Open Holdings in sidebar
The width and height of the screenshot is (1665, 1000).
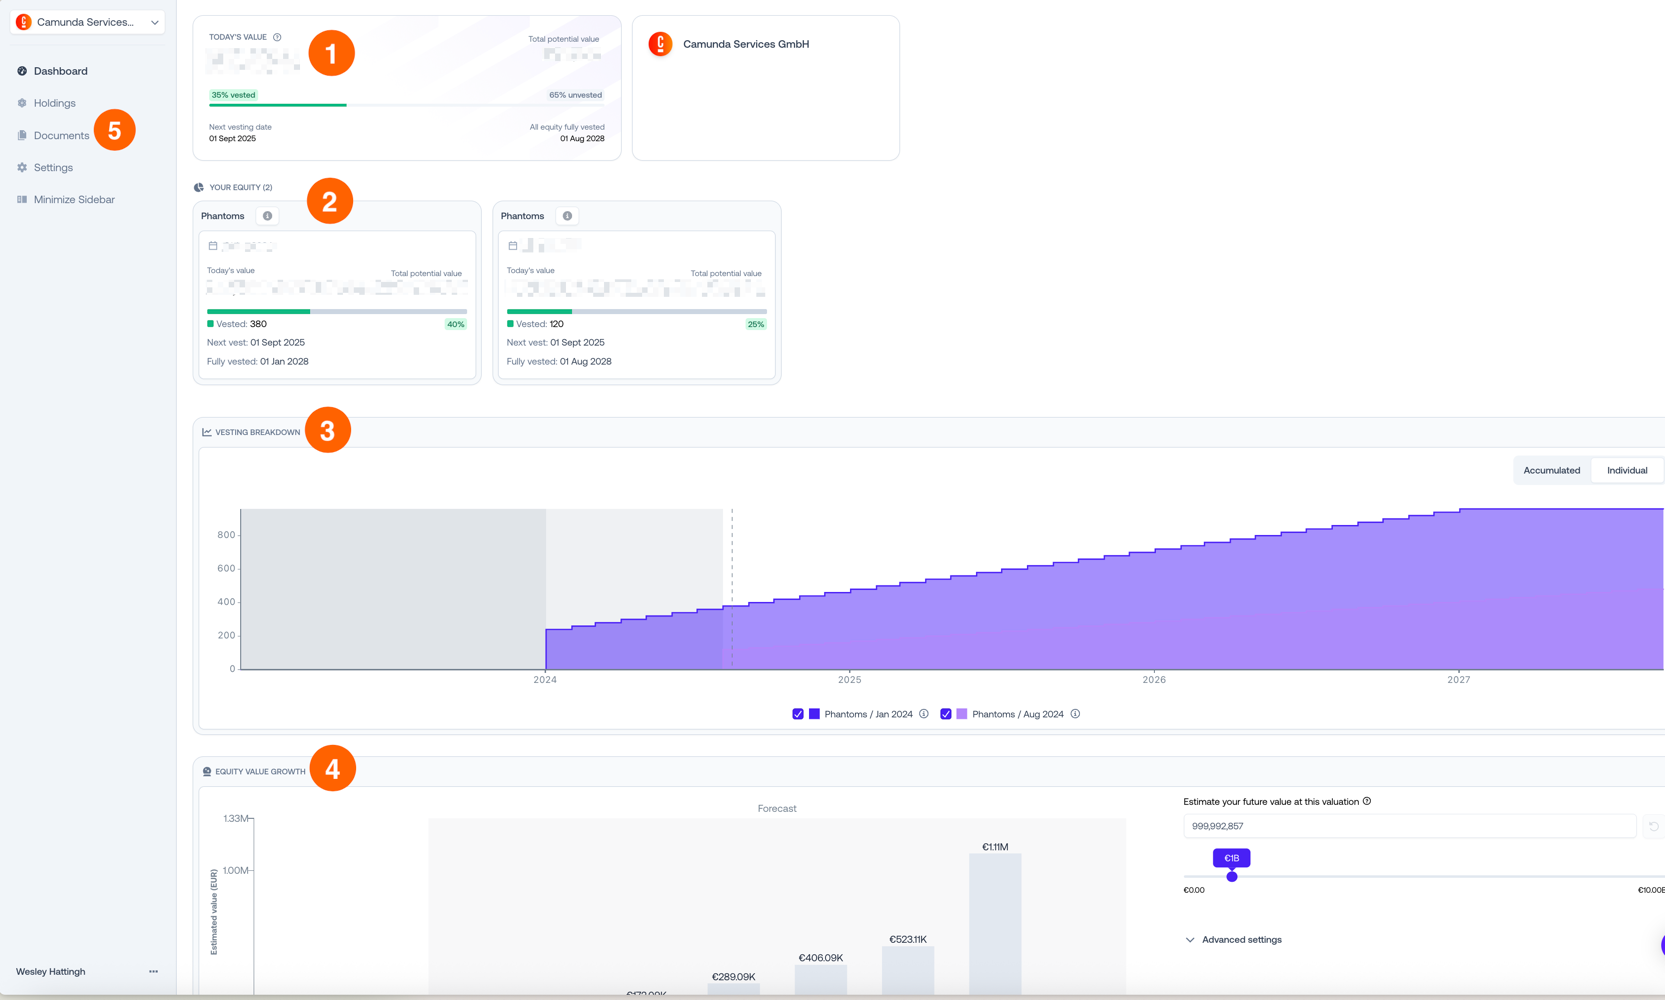point(54,103)
